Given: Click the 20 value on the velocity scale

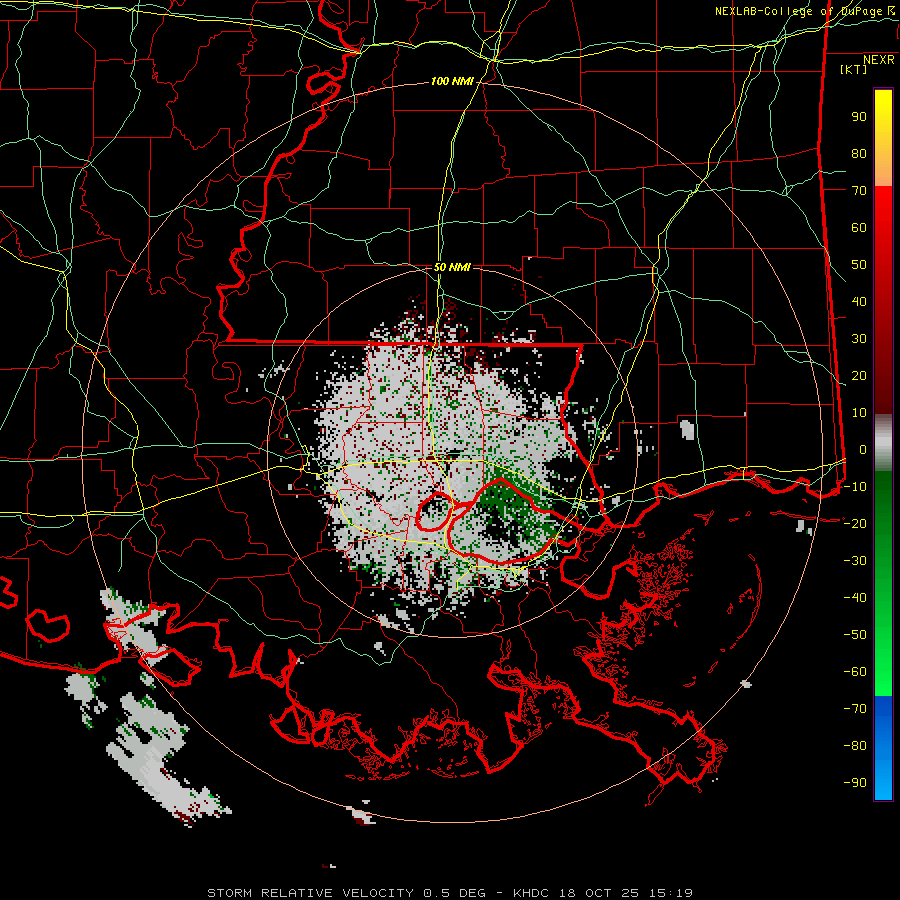Looking at the screenshot, I should pyautogui.click(x=859, y=376).
